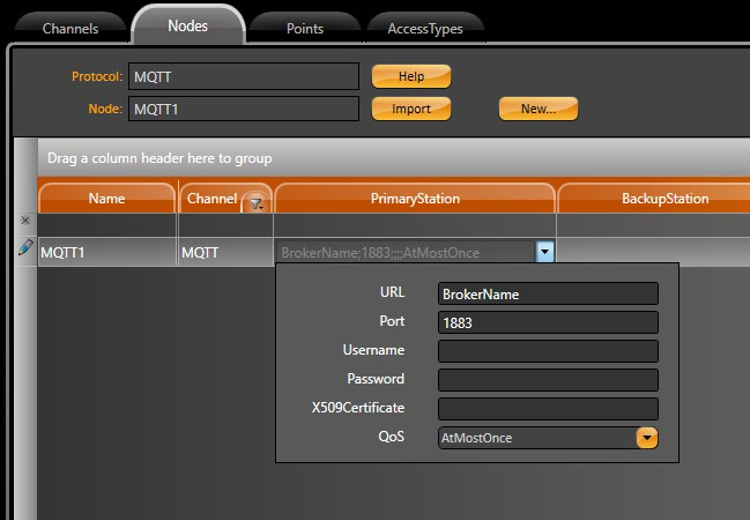Open the QoS dropdown arrow
The width and height of the screenshot is (750, 520).
tap(647, 437)
